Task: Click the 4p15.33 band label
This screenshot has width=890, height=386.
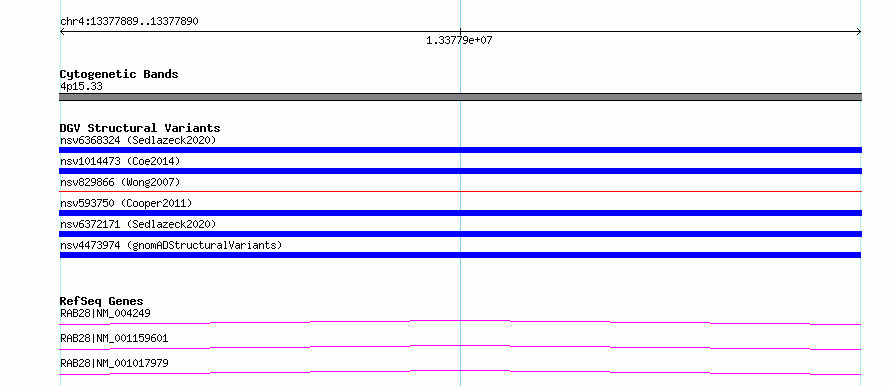Action: (x=81, y=87)
